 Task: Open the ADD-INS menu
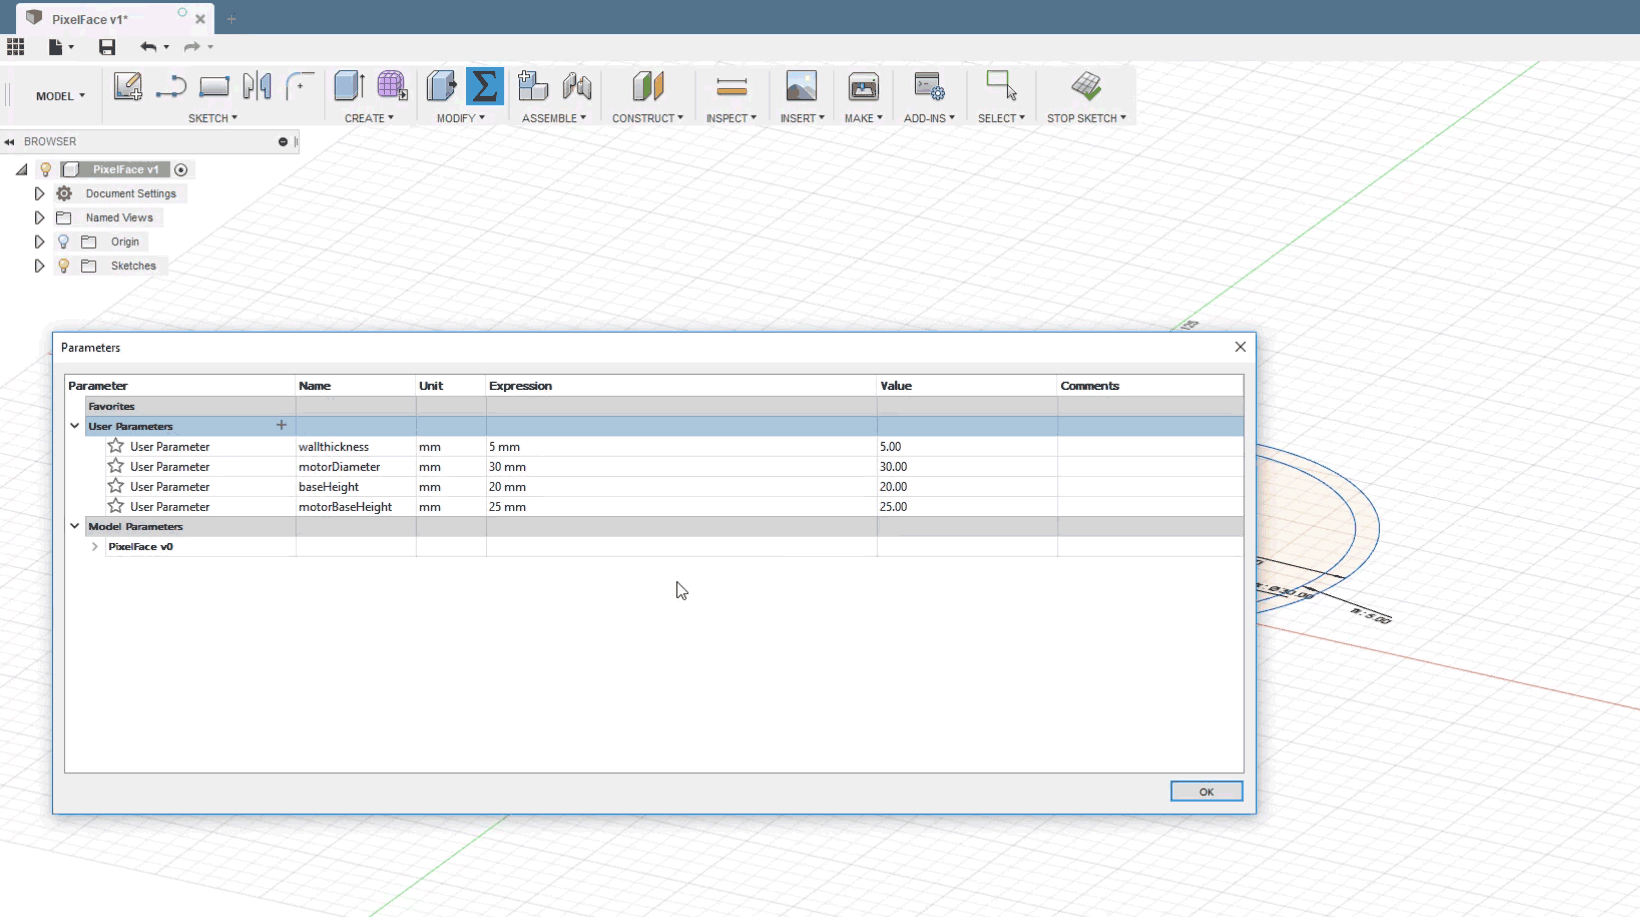point(929,118)
